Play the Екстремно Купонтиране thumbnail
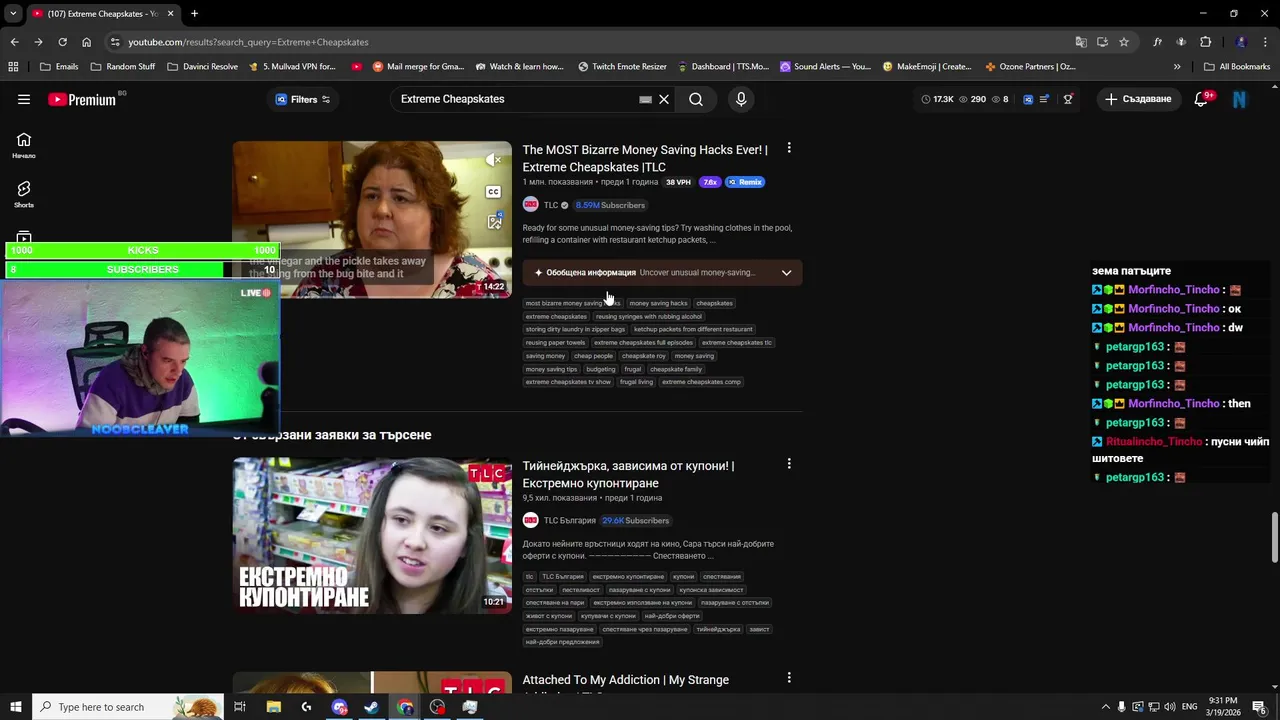Screen dimensions: 1280x720 click(372, 536)
